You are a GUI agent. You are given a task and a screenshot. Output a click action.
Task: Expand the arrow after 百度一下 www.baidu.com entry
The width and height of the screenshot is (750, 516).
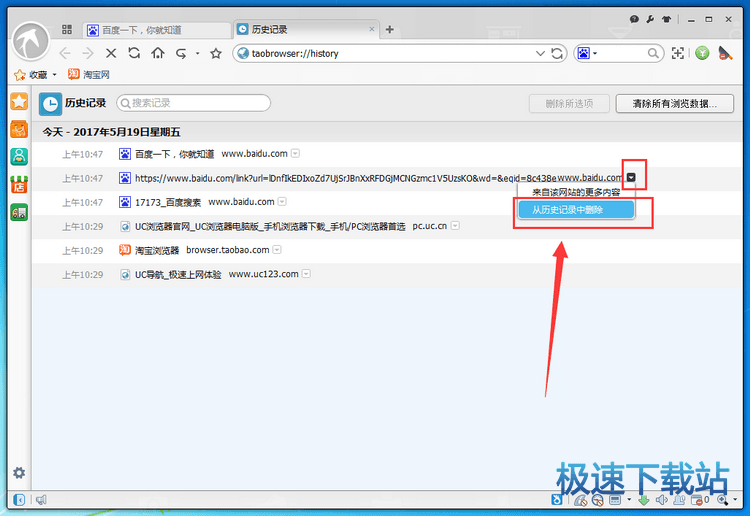point(296,154)
